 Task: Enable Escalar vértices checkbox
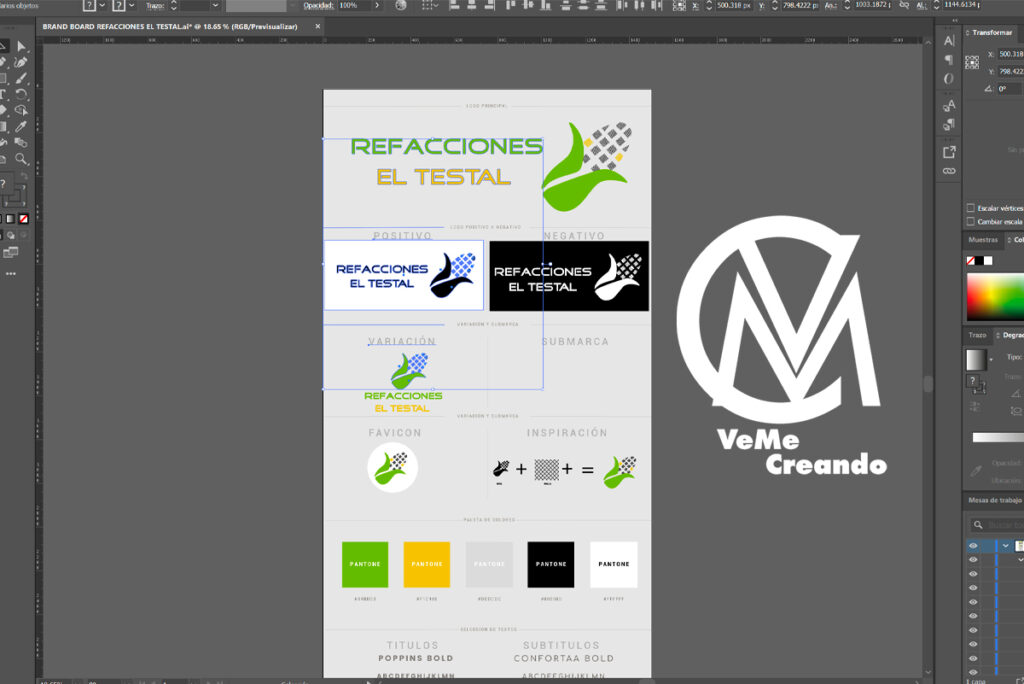point(970,208)
